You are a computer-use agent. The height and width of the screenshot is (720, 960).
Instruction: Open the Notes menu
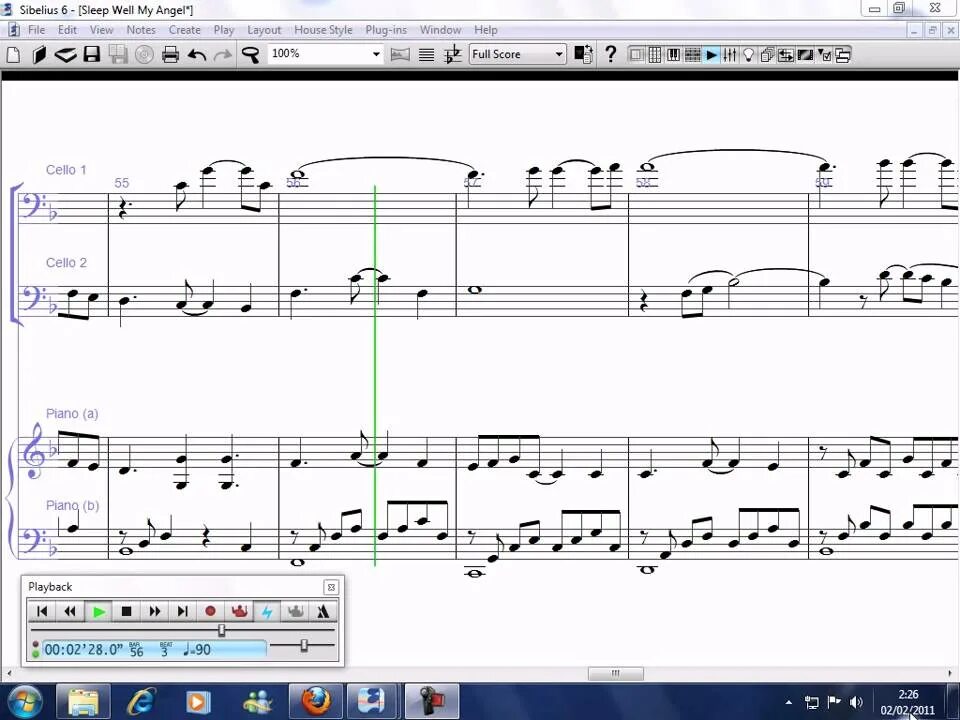(141, 30)
